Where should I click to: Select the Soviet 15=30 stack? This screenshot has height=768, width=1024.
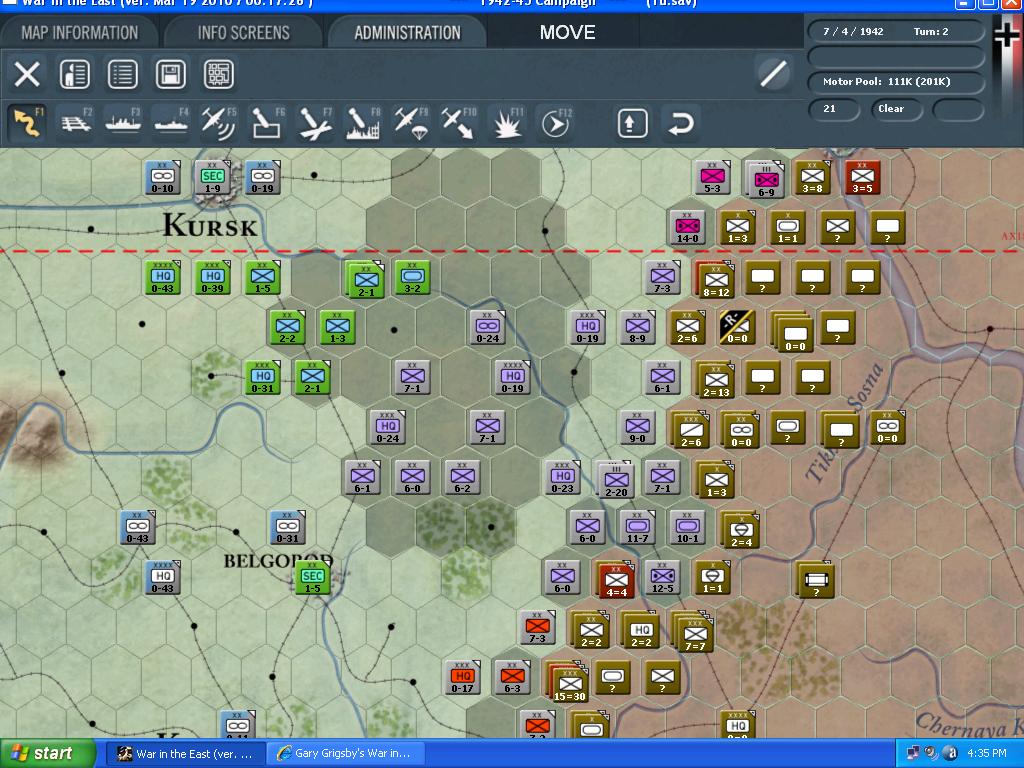click(x=568, y=682)
